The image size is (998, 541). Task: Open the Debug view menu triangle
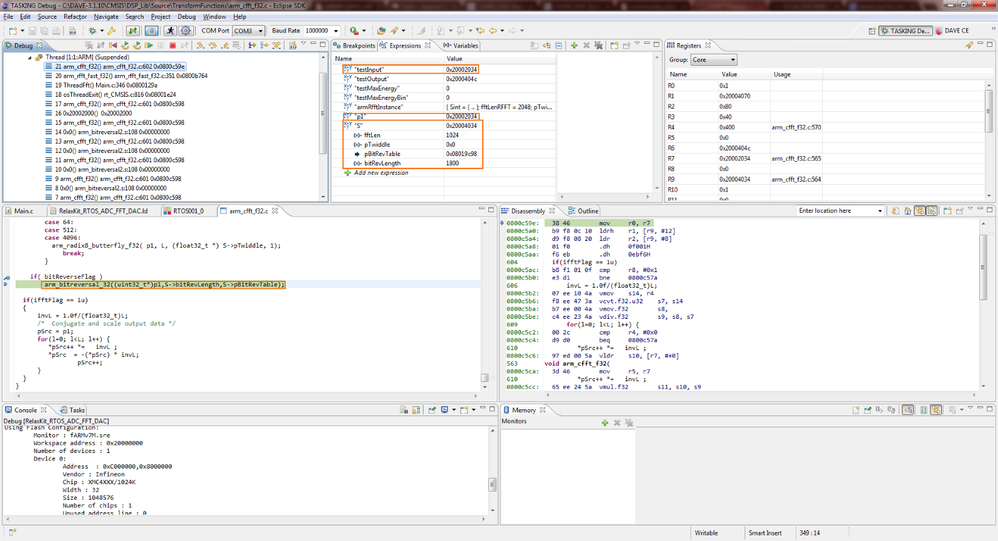(x=303, y=44)
